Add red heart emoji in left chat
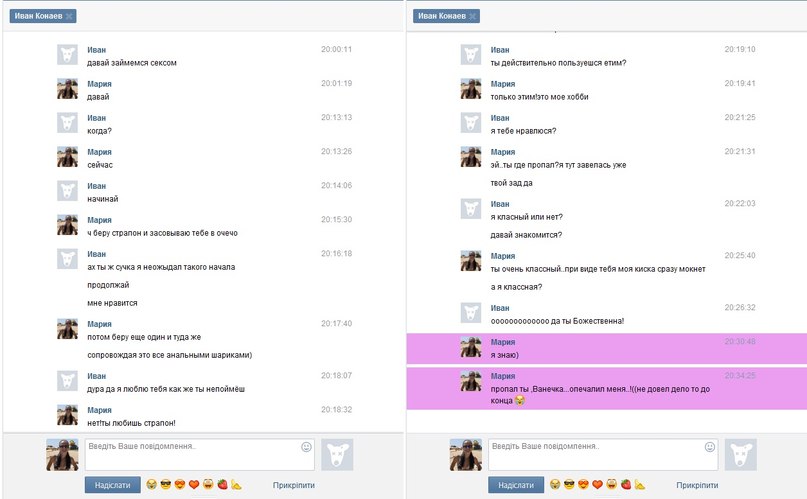The image size is (807, 499). pyautogui.click(x=194, y=484)
